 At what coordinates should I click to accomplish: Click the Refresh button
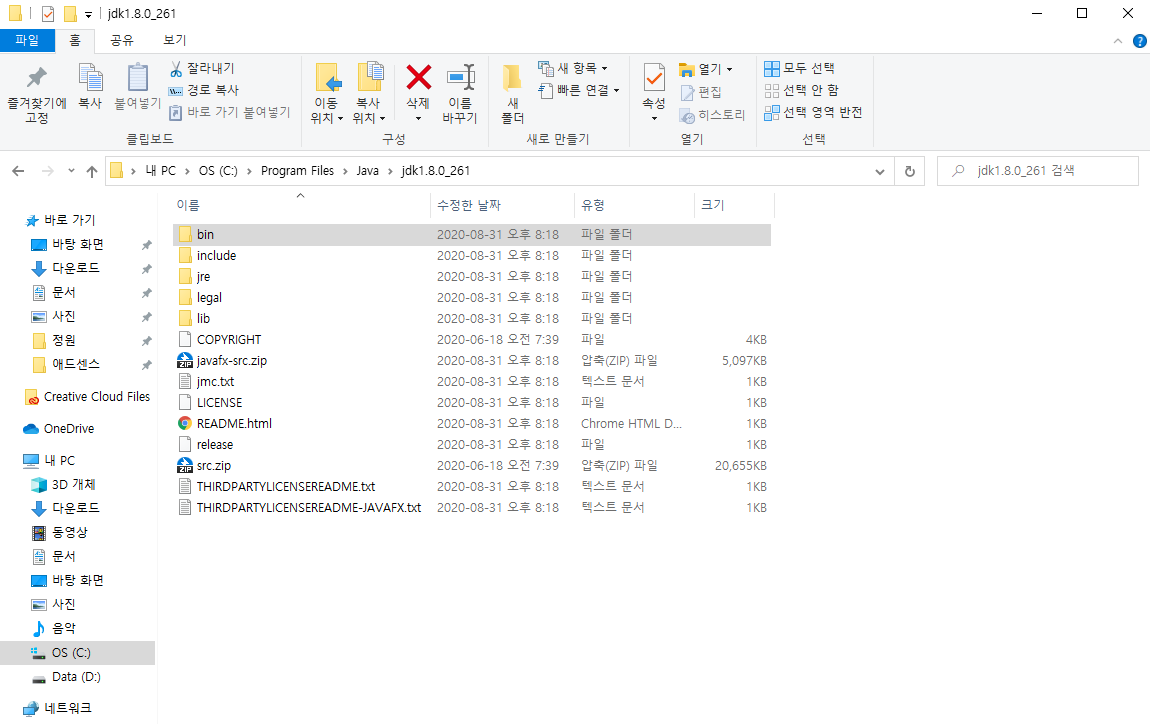(909, 171)
